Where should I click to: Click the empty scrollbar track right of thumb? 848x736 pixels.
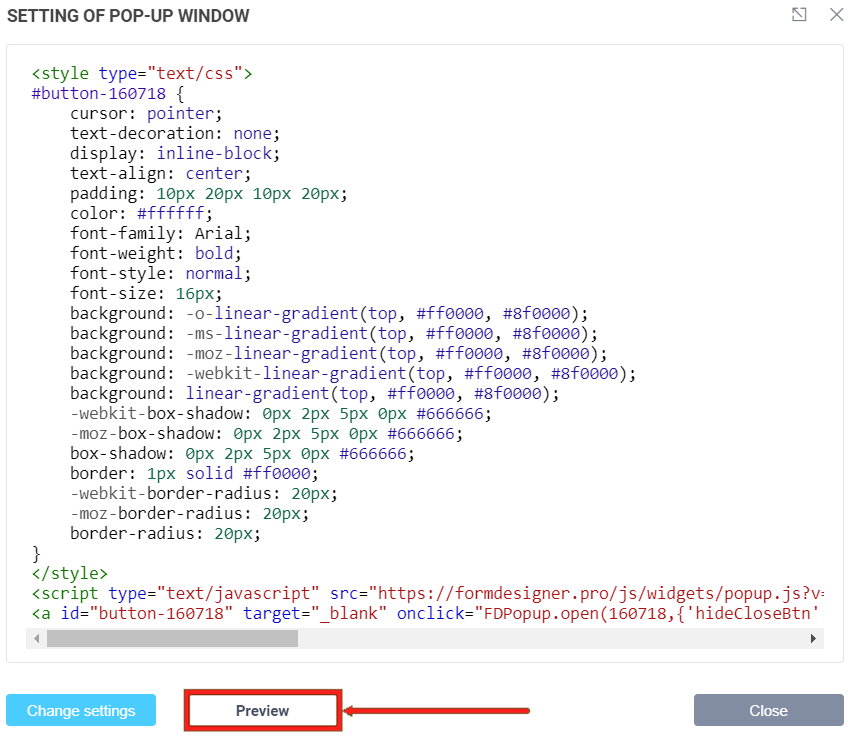pos(550,638)
